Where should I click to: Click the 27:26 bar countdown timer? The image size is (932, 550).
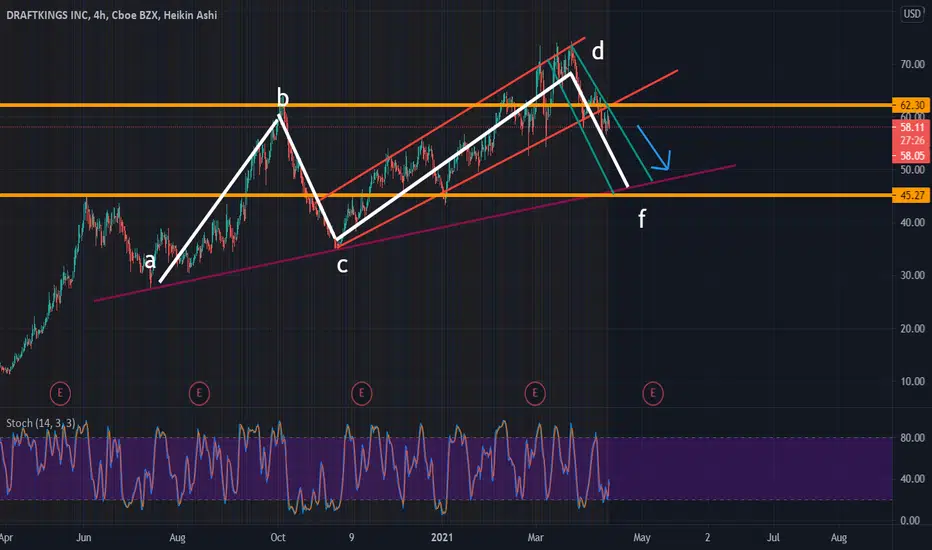click(x=911, y=141)
